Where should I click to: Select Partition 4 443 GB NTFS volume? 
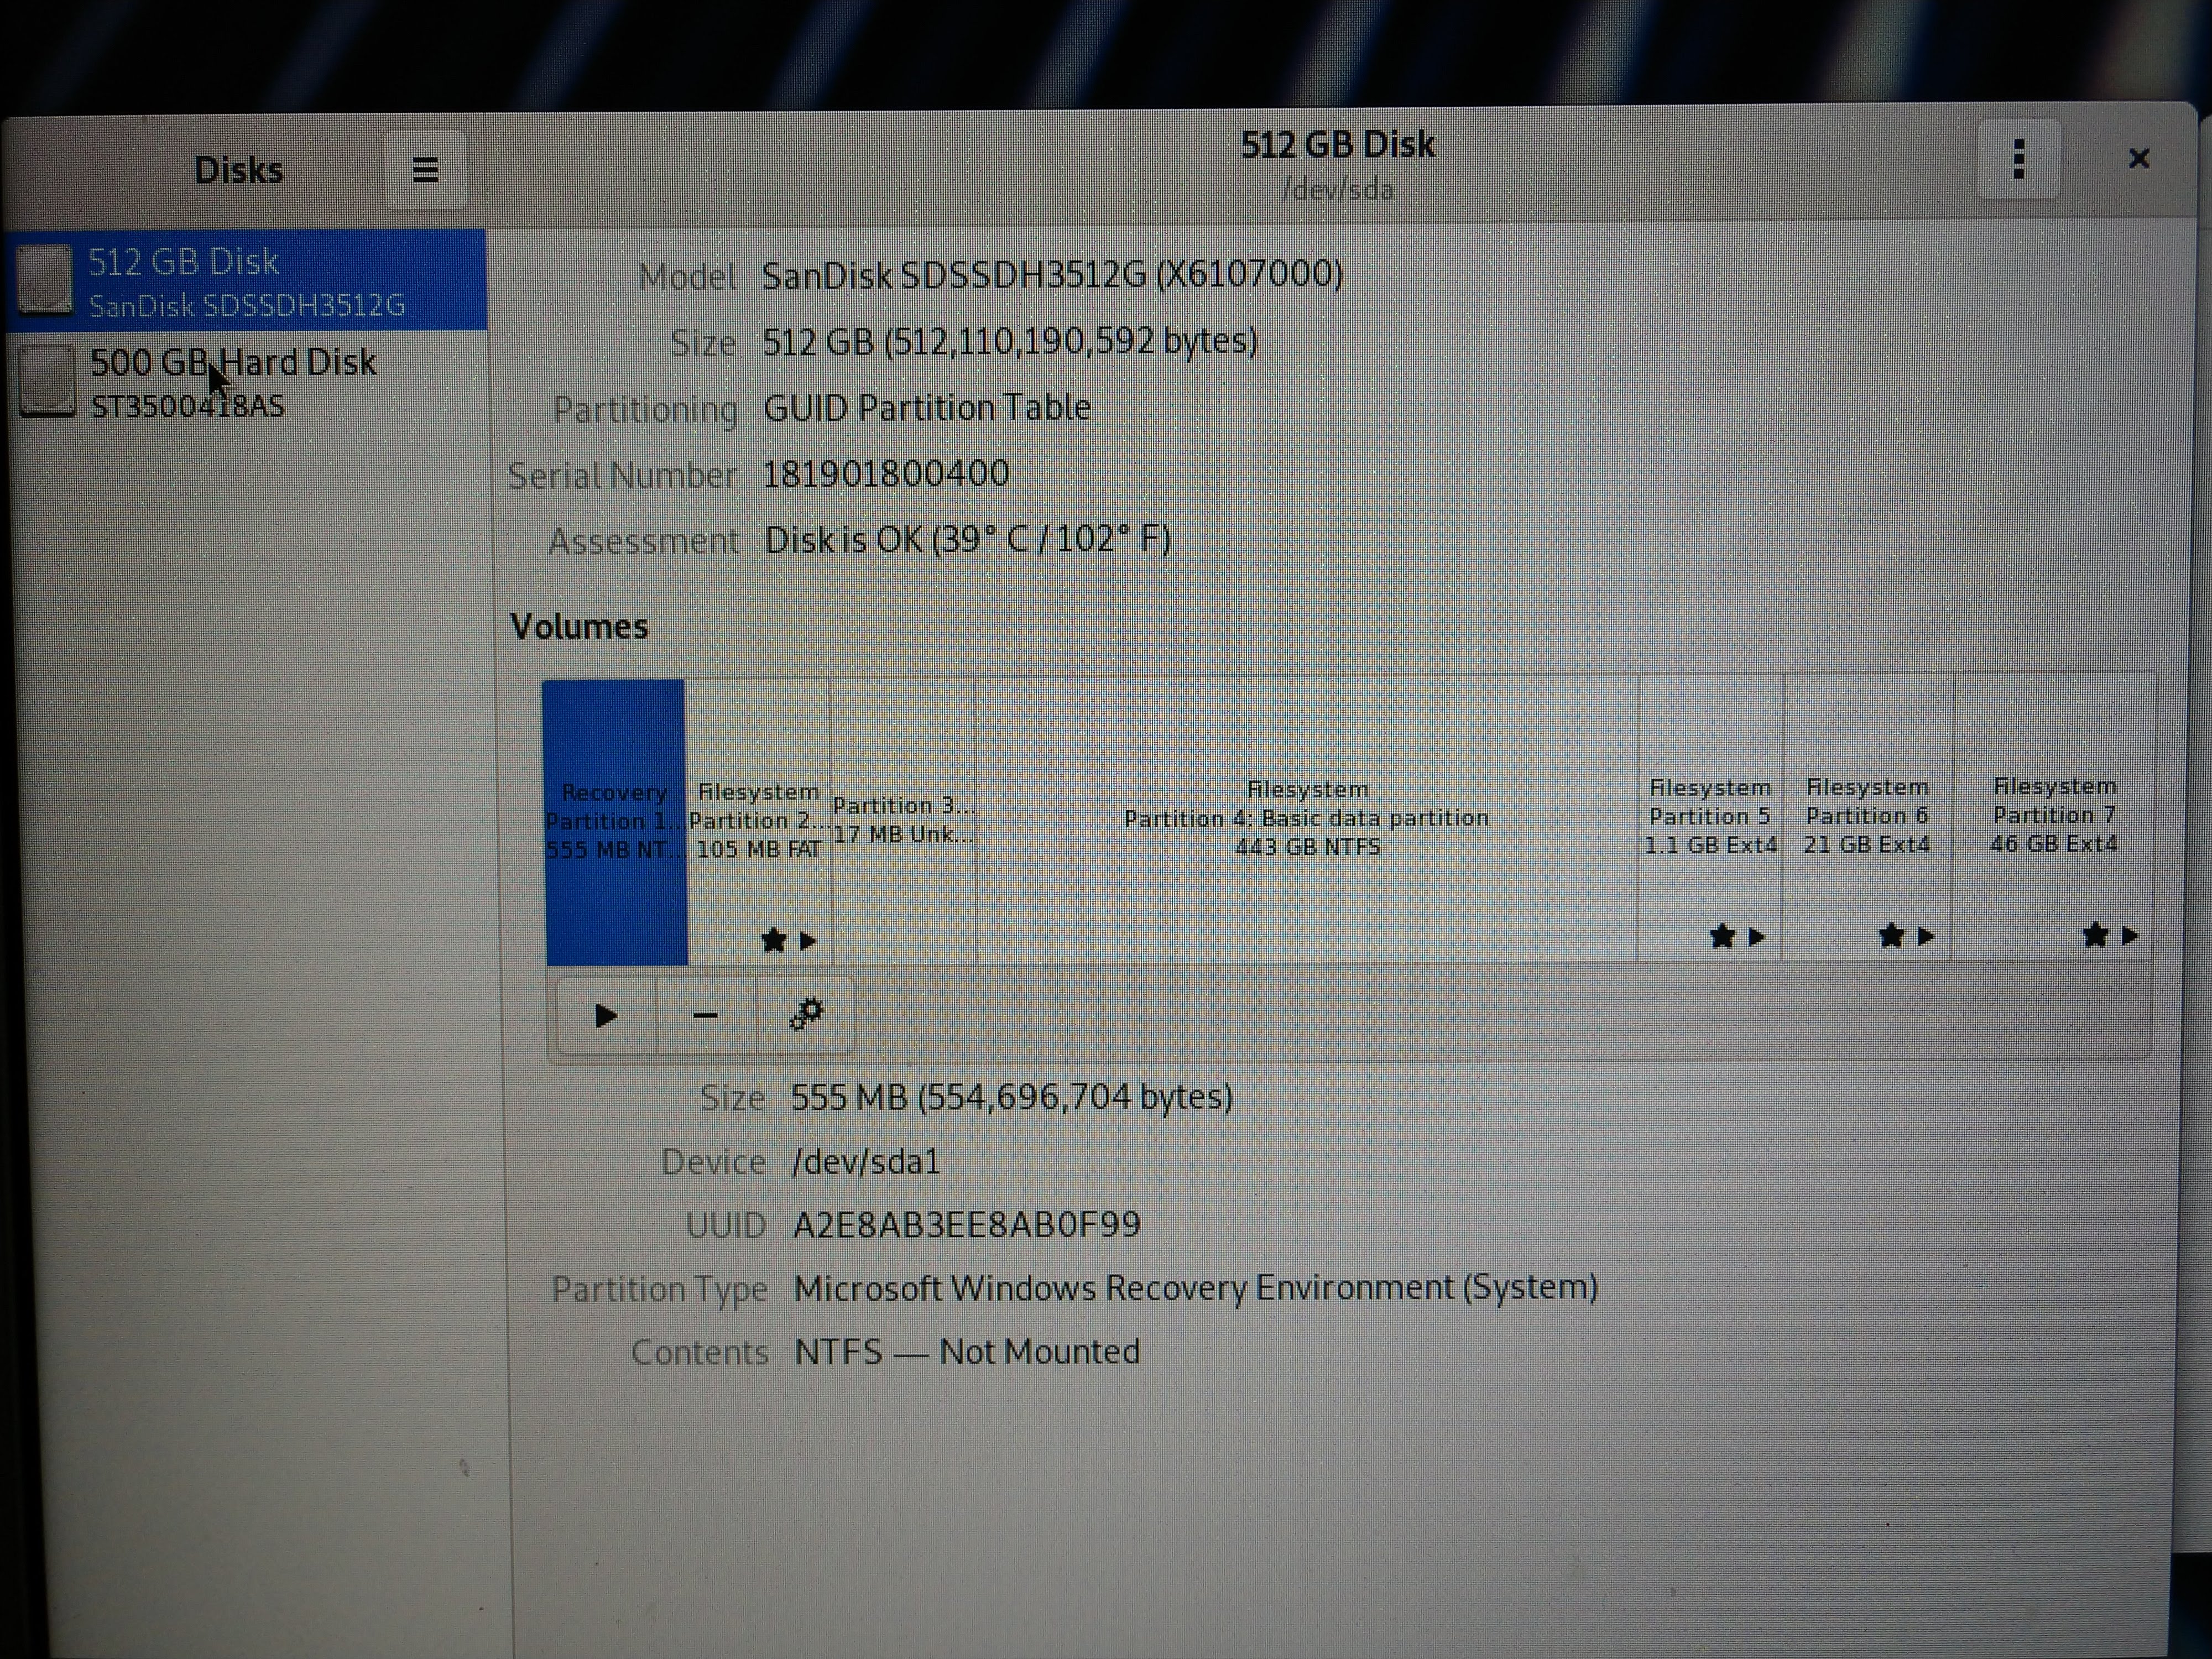pos(1306,818)
